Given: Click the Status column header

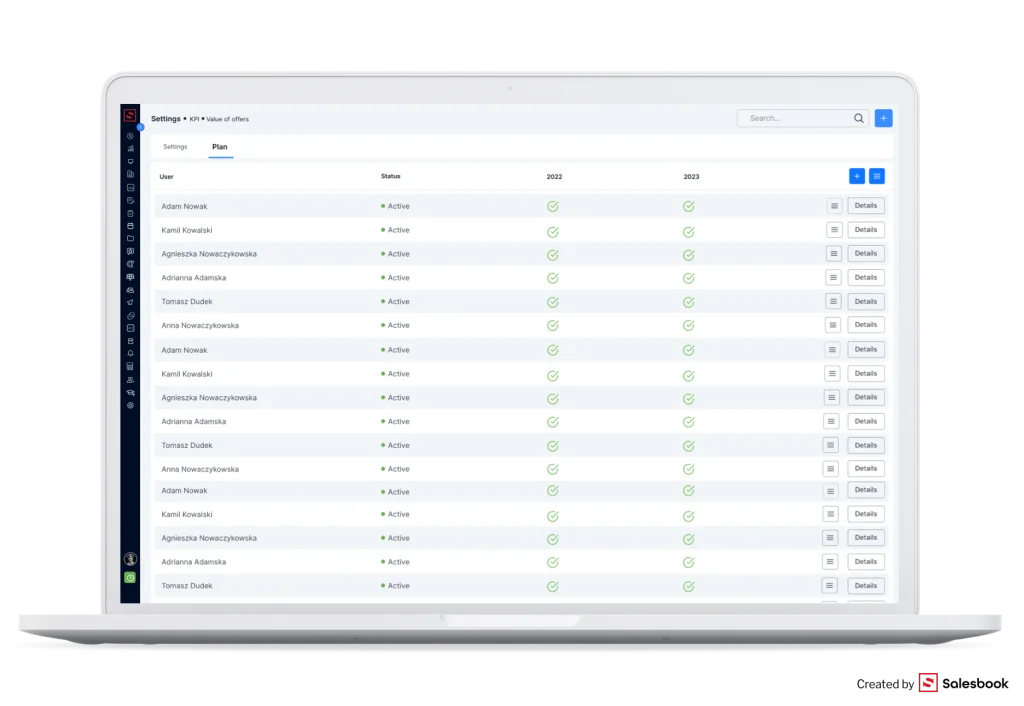Looking at the screenshot, I should pyautogui.click(x=391, y=176).
